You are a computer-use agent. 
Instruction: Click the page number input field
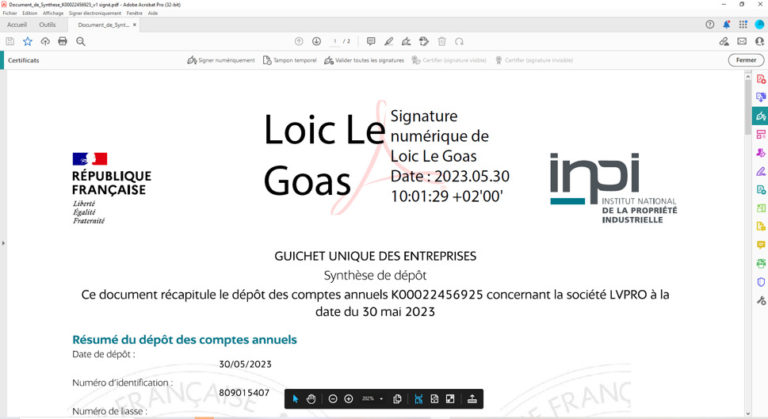334,41
